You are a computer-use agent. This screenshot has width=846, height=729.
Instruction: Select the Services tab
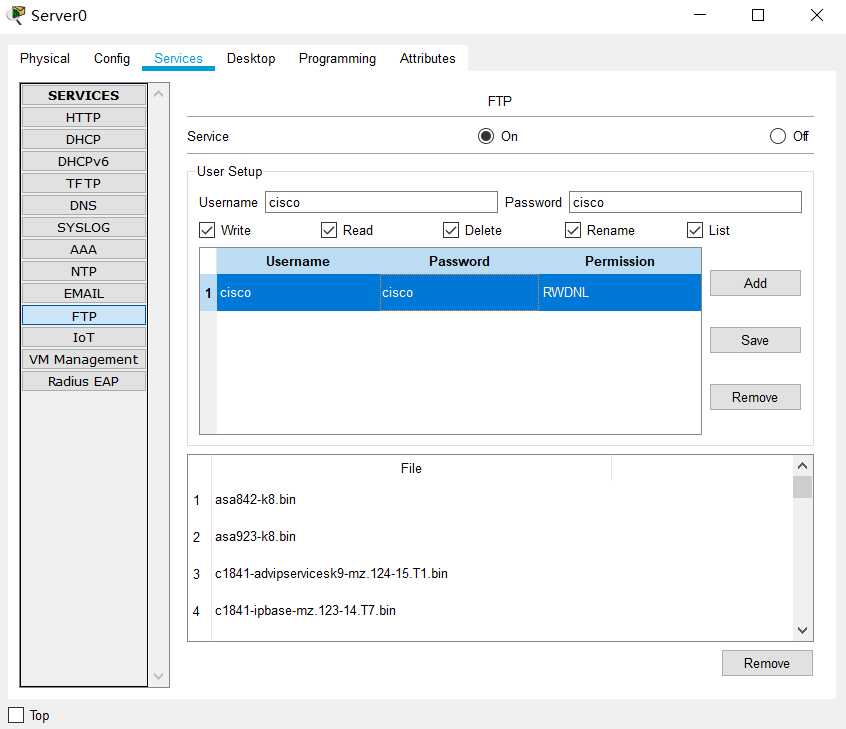click(178, 58)
